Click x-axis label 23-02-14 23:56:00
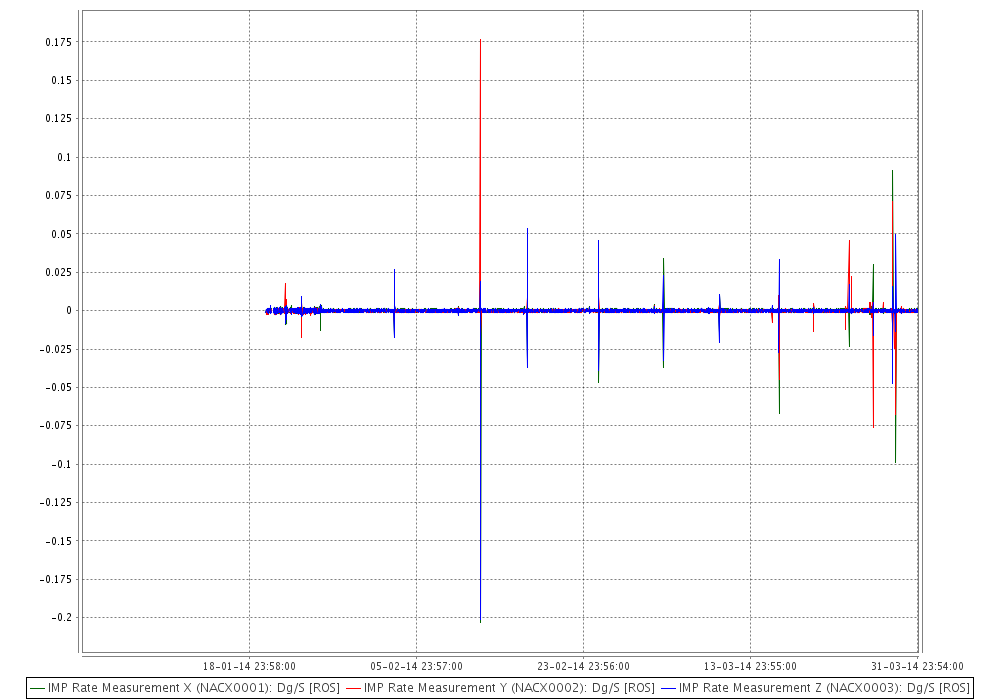The height and width of the screenshot is (700, 1000). coord(584,666)
